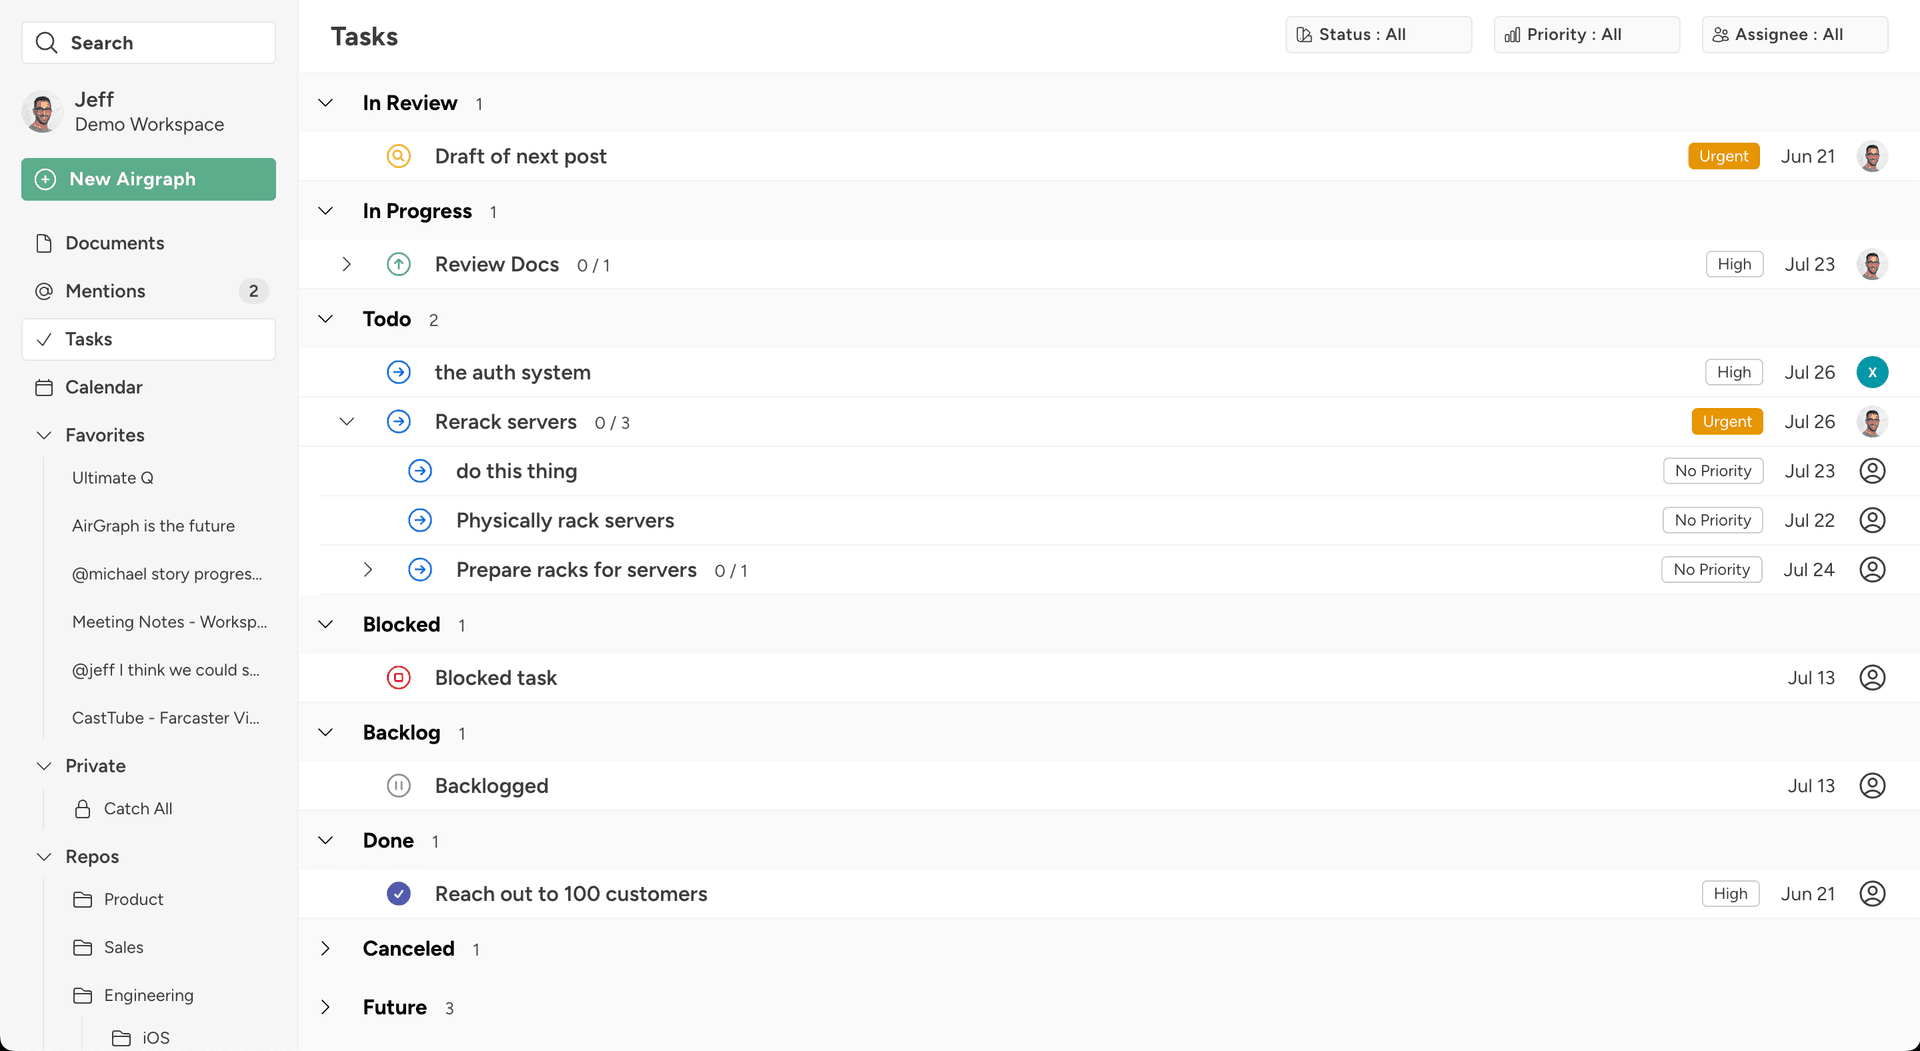Open the Priority filter dropdown

pyautogui.click(x=1585, y=35)
